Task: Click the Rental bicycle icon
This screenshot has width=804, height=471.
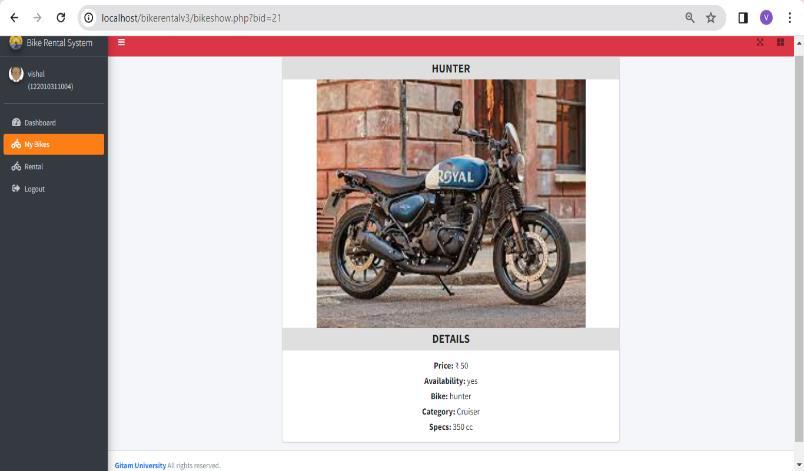Action: click(x=16, y=167)
